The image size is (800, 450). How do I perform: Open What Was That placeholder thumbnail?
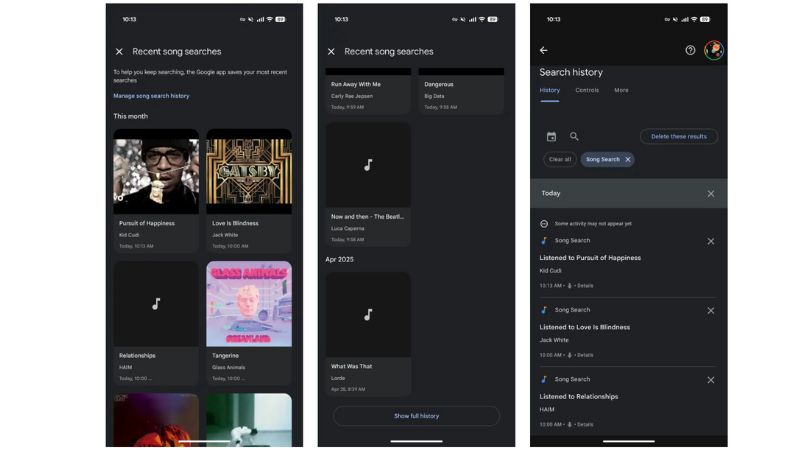(368, 314)
